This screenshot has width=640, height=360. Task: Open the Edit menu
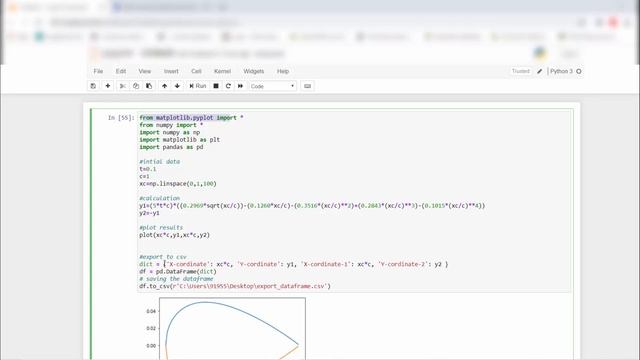(x=121, y=71)
